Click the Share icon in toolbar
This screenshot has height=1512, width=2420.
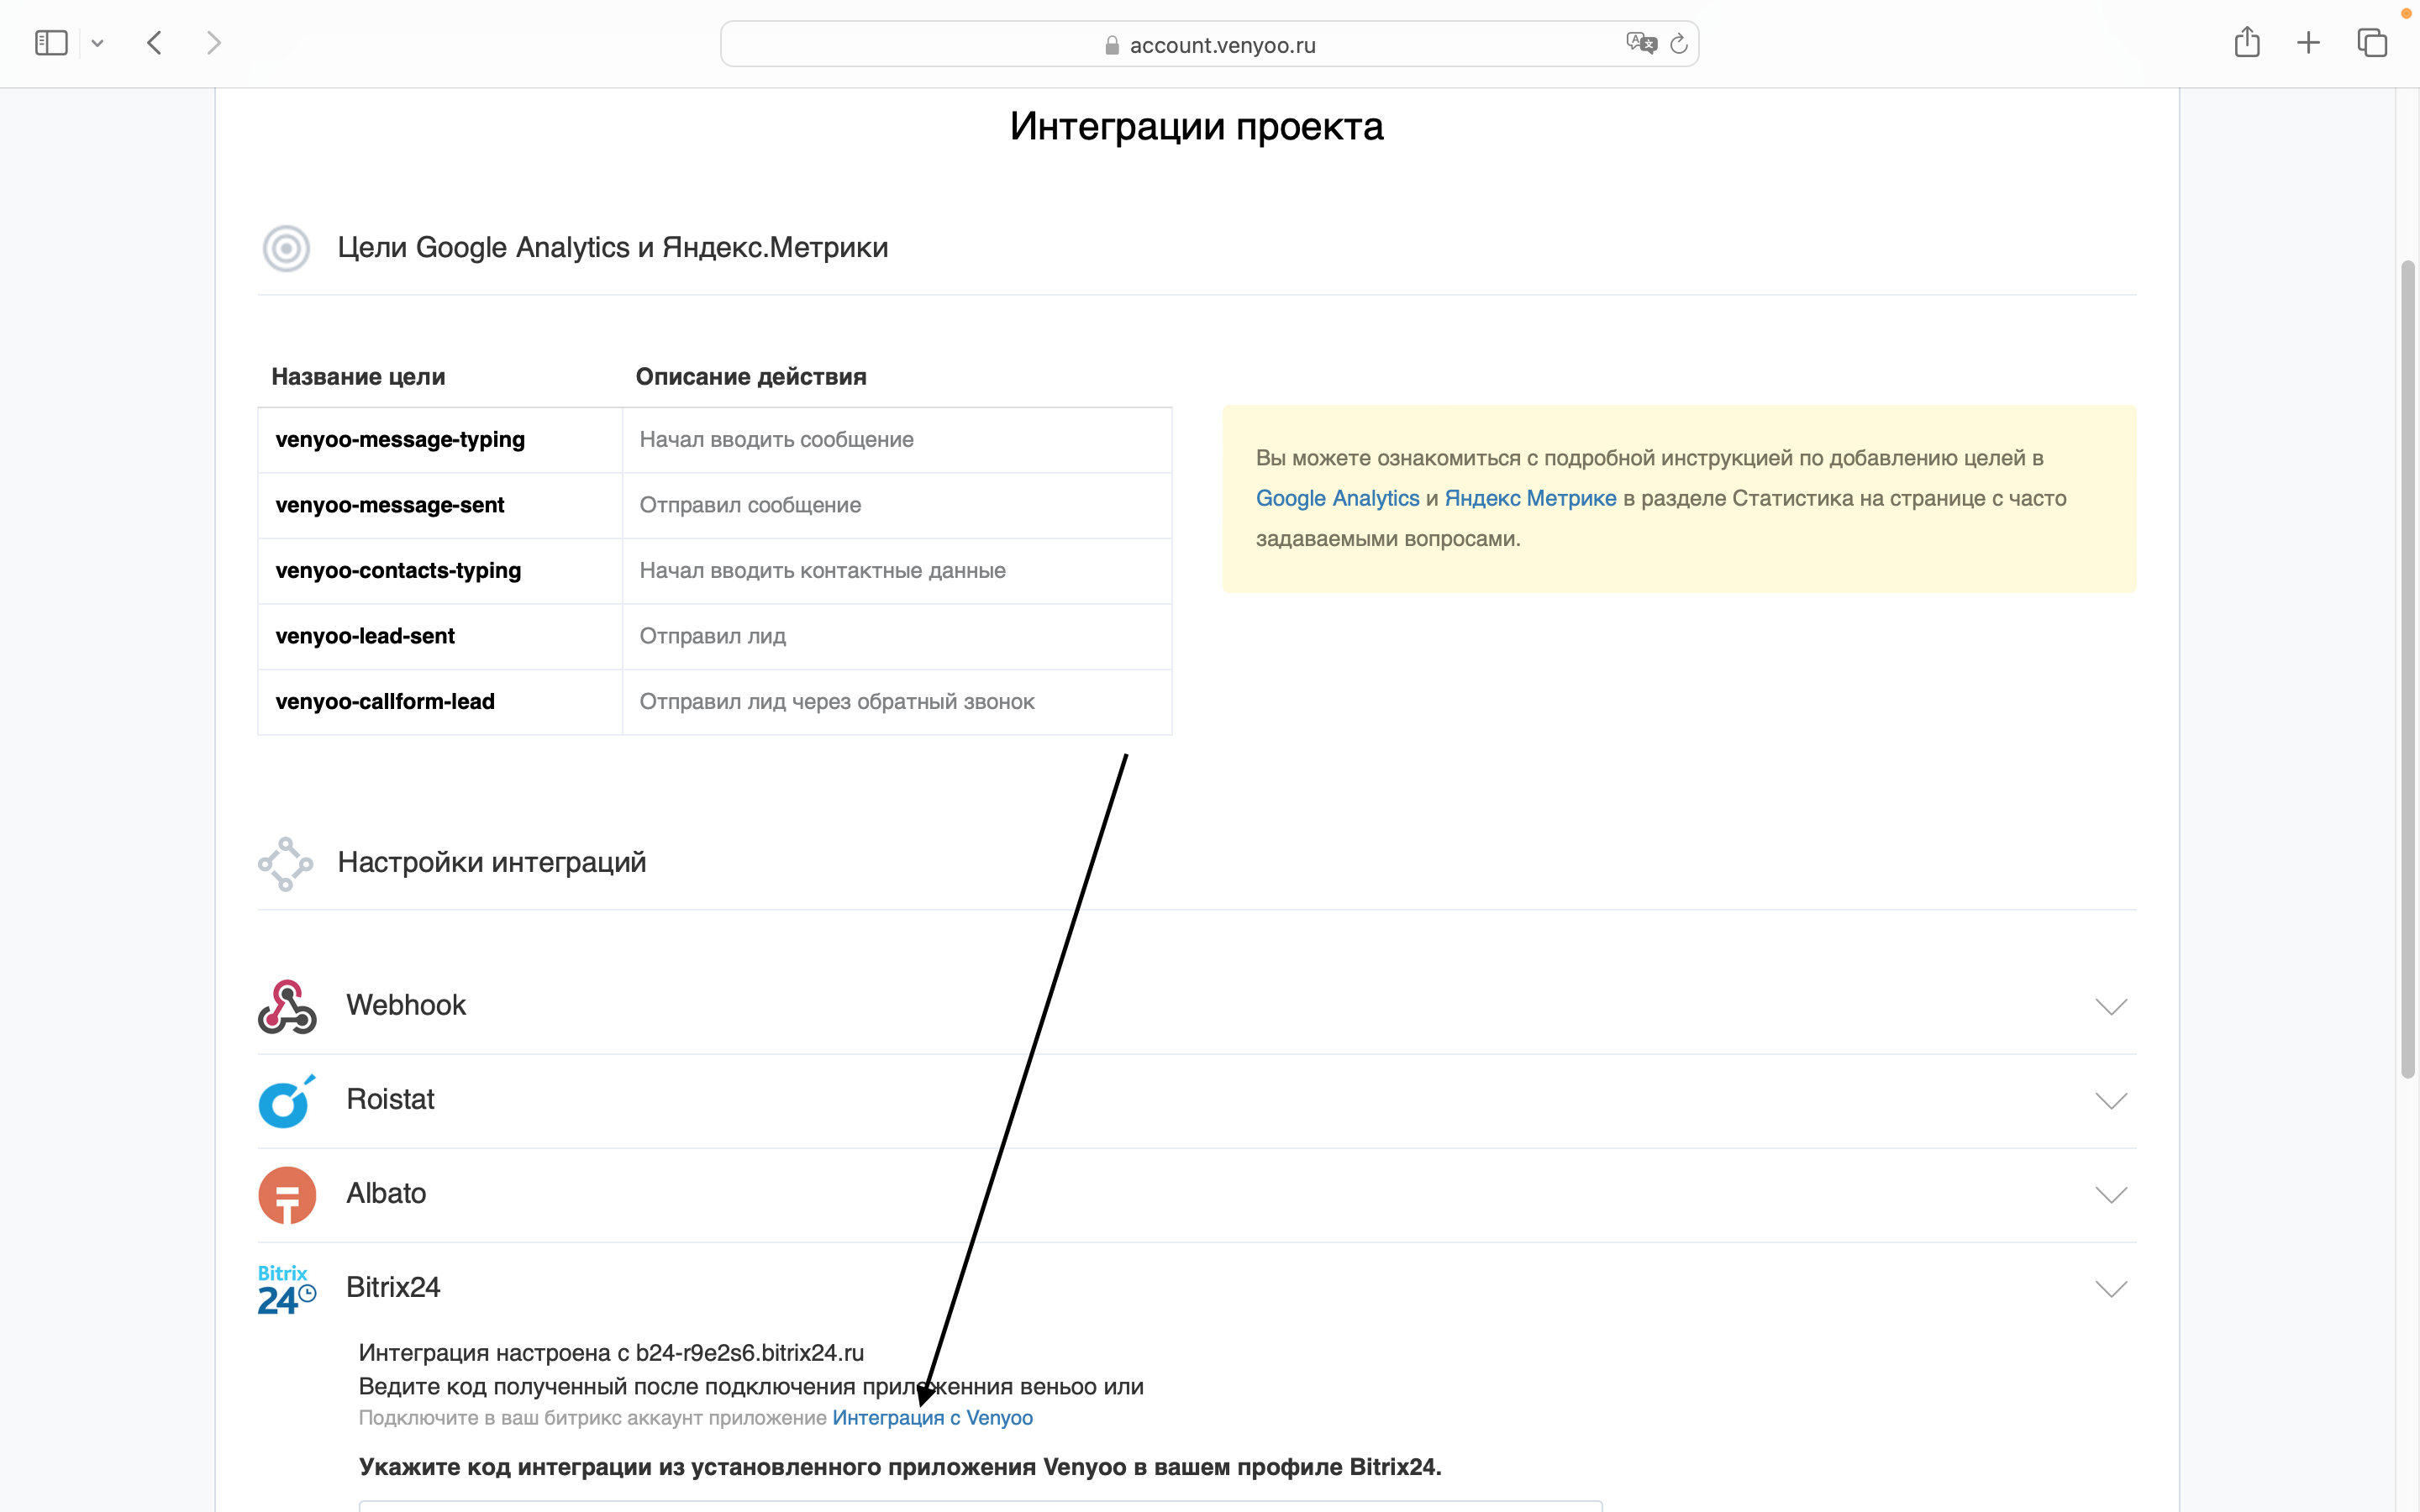[2248, 42]
